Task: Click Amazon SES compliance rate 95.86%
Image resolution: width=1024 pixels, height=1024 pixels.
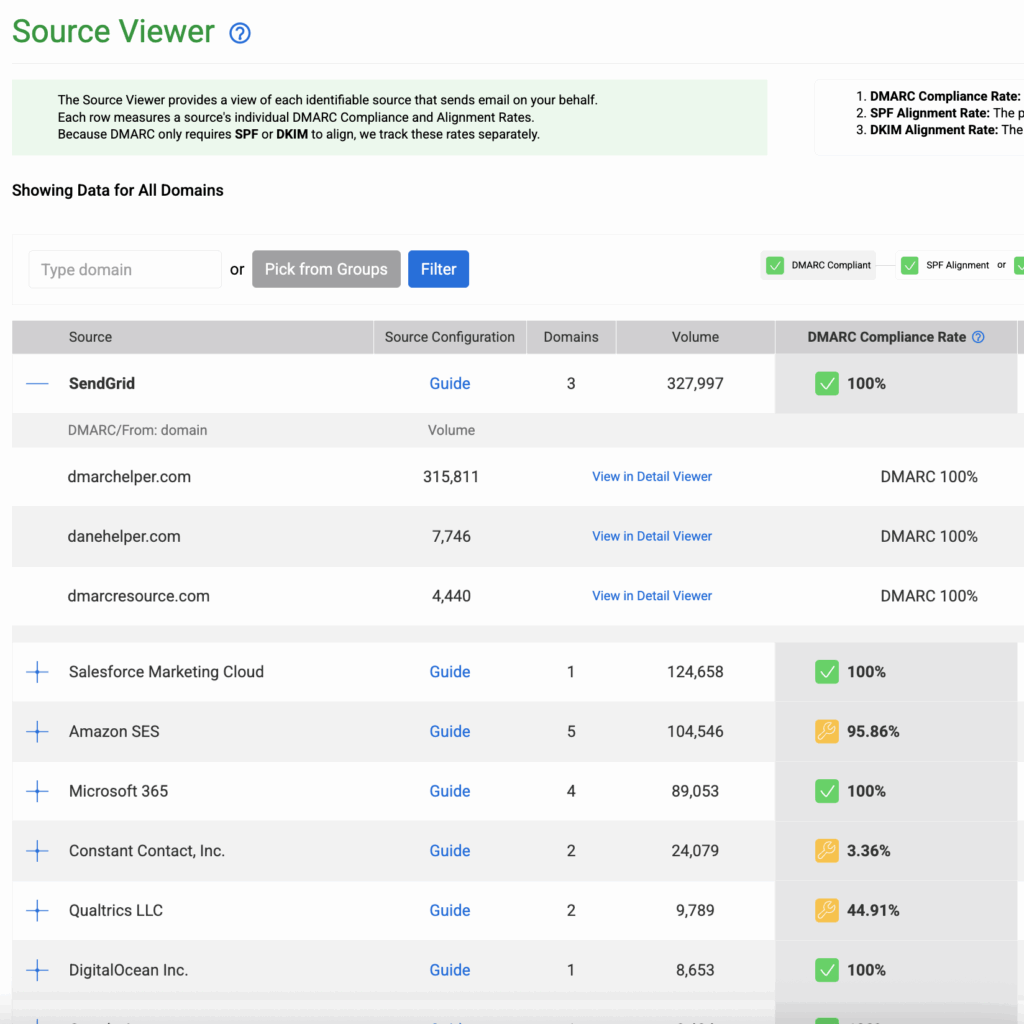Action: (x=873, y=731)
